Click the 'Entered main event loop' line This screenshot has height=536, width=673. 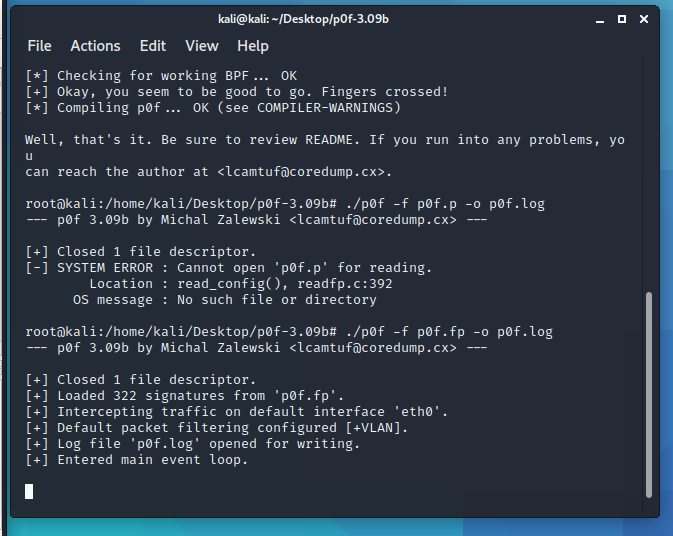point(152,459)
